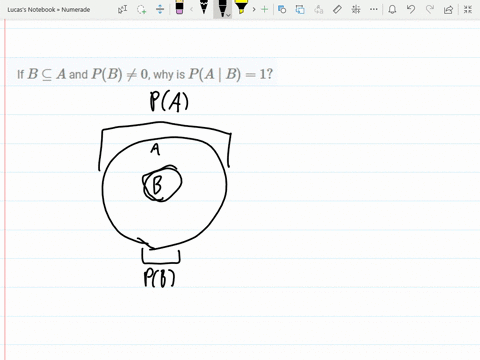This screenshot has height=360, width=480.
Task: Pick the Eraser tool
Action: [x=179, y=7]
